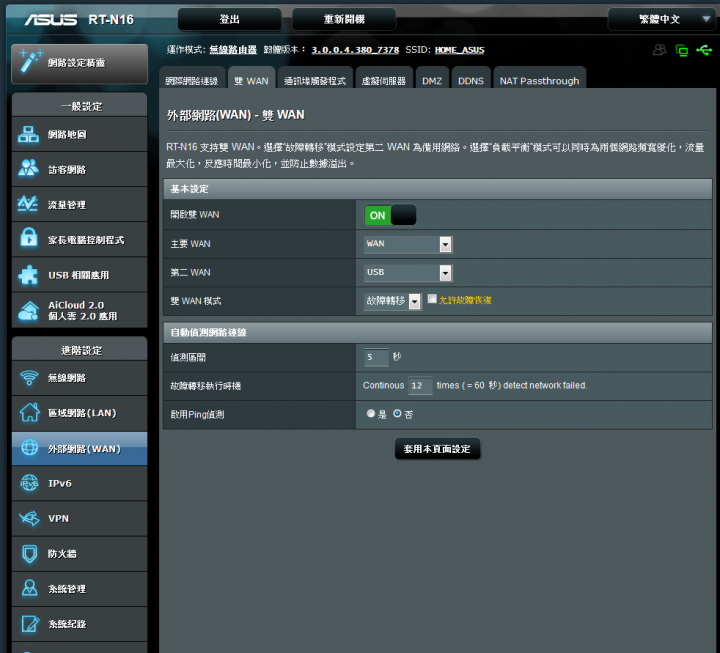The height and width of the screenshot is (653, 720).
Task: Open 訪客網路 in the sidebar
Action: tap(79, 169)
